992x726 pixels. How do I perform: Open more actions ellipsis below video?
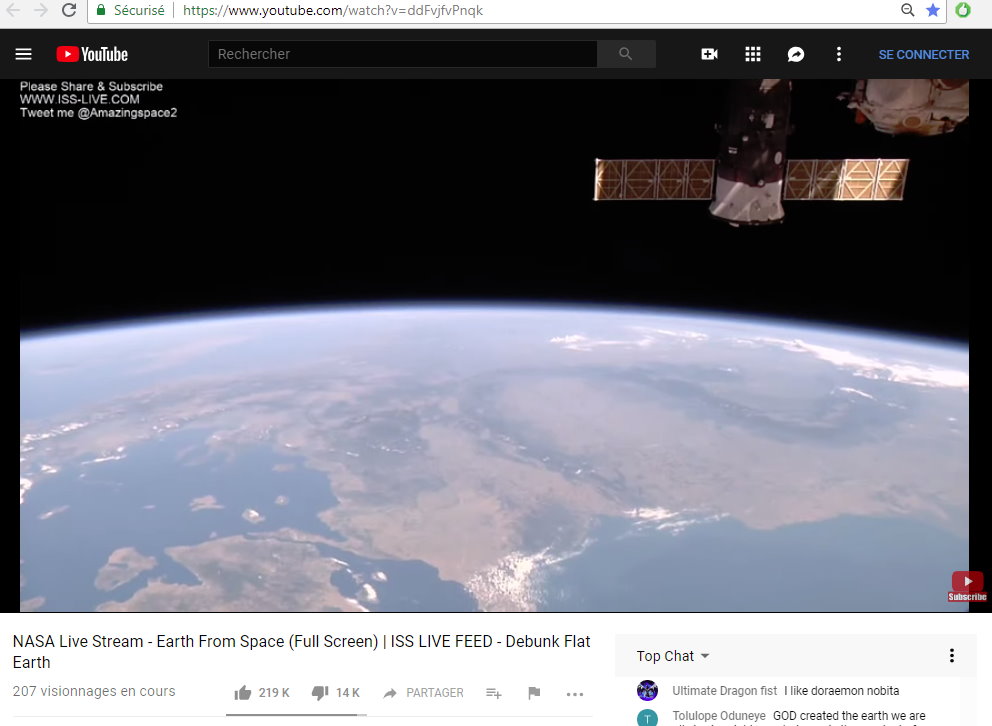coord(575,694)
